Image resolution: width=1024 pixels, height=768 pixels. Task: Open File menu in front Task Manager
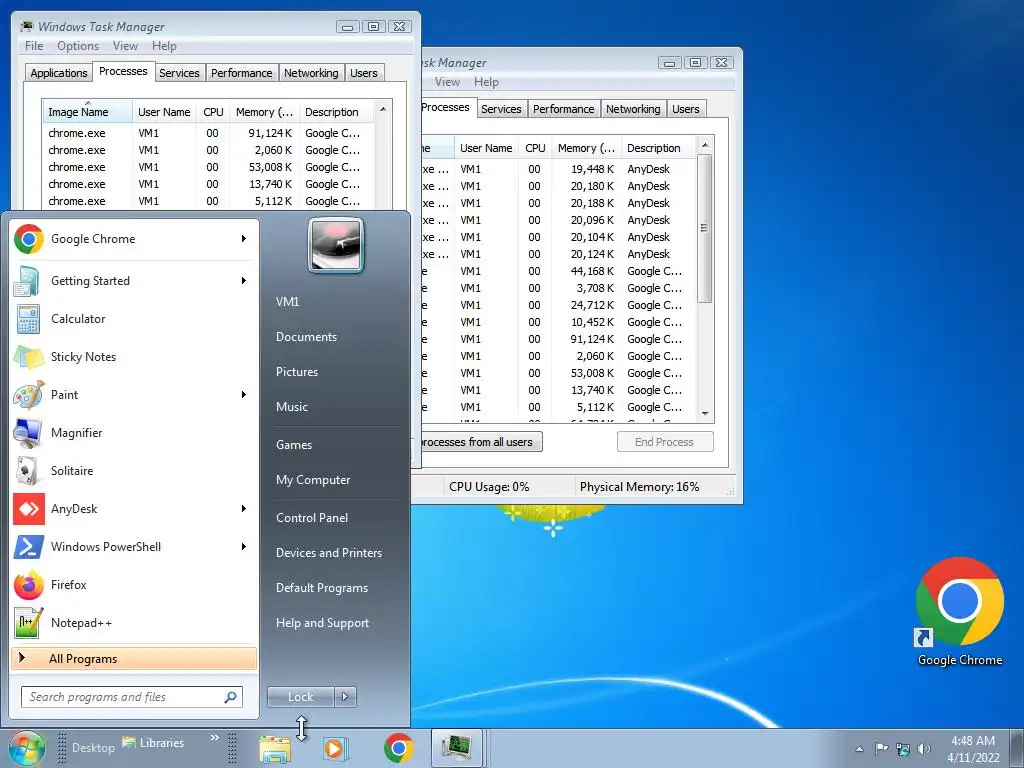[34, 46]
